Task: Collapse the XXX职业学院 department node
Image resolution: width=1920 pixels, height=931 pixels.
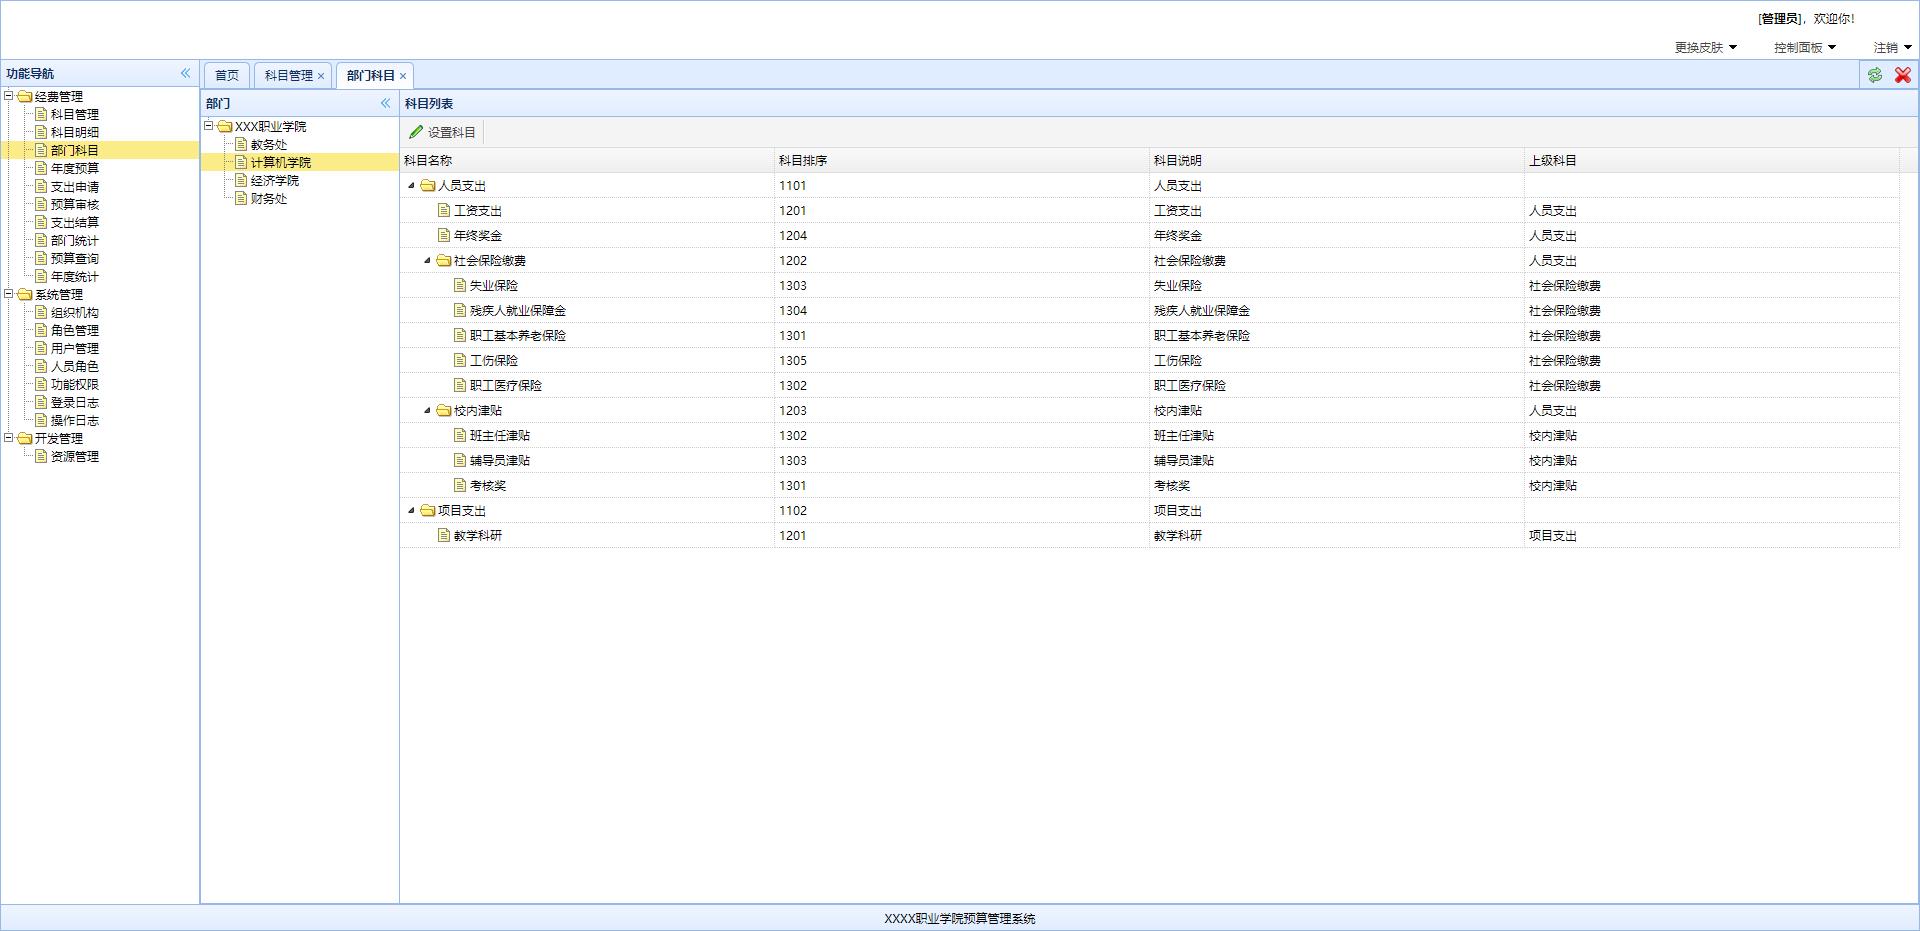Action: [x=209, y=126]
